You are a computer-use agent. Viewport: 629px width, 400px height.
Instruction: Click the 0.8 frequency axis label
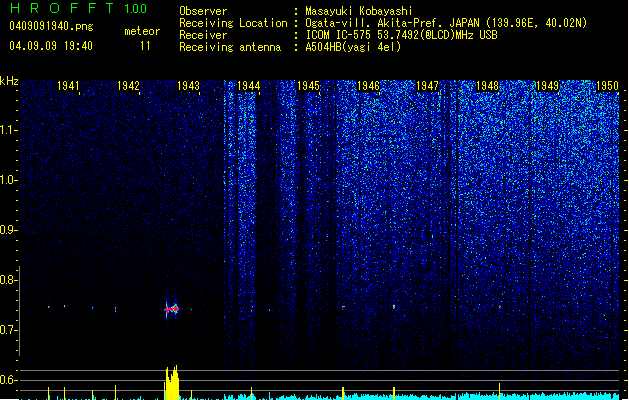tap(8, 280)
